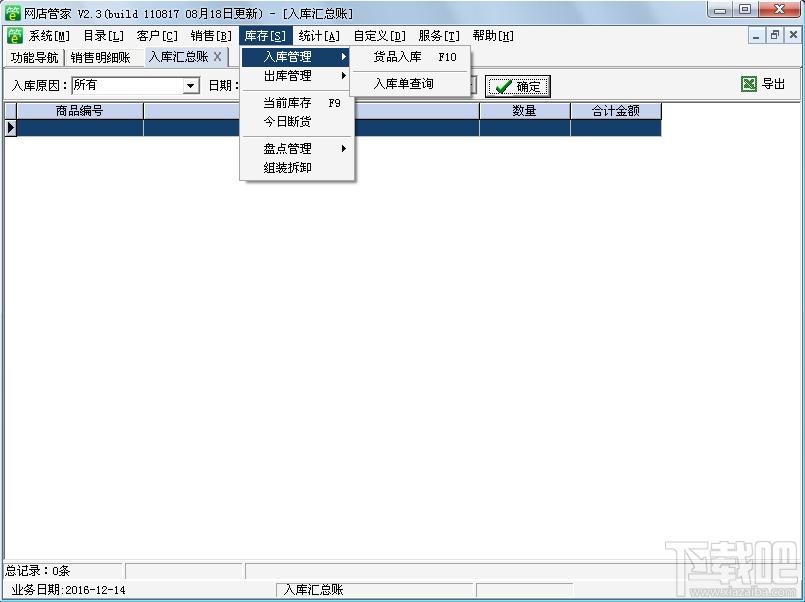Click the 导出 export button
Viewport: 805px width, 602px height.
tap(763, 84)
